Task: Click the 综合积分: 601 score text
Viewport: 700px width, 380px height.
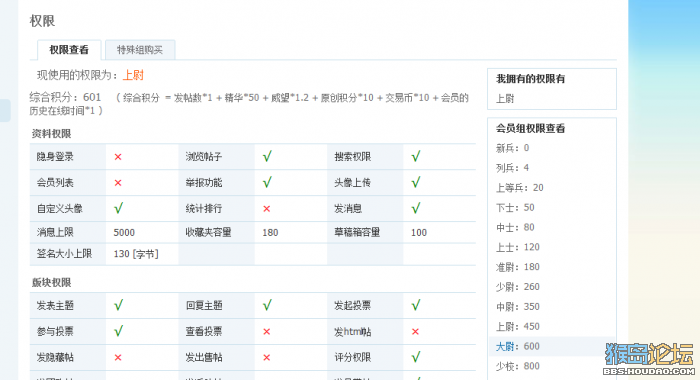Action: pyautogui.click(x=65, y=97)
